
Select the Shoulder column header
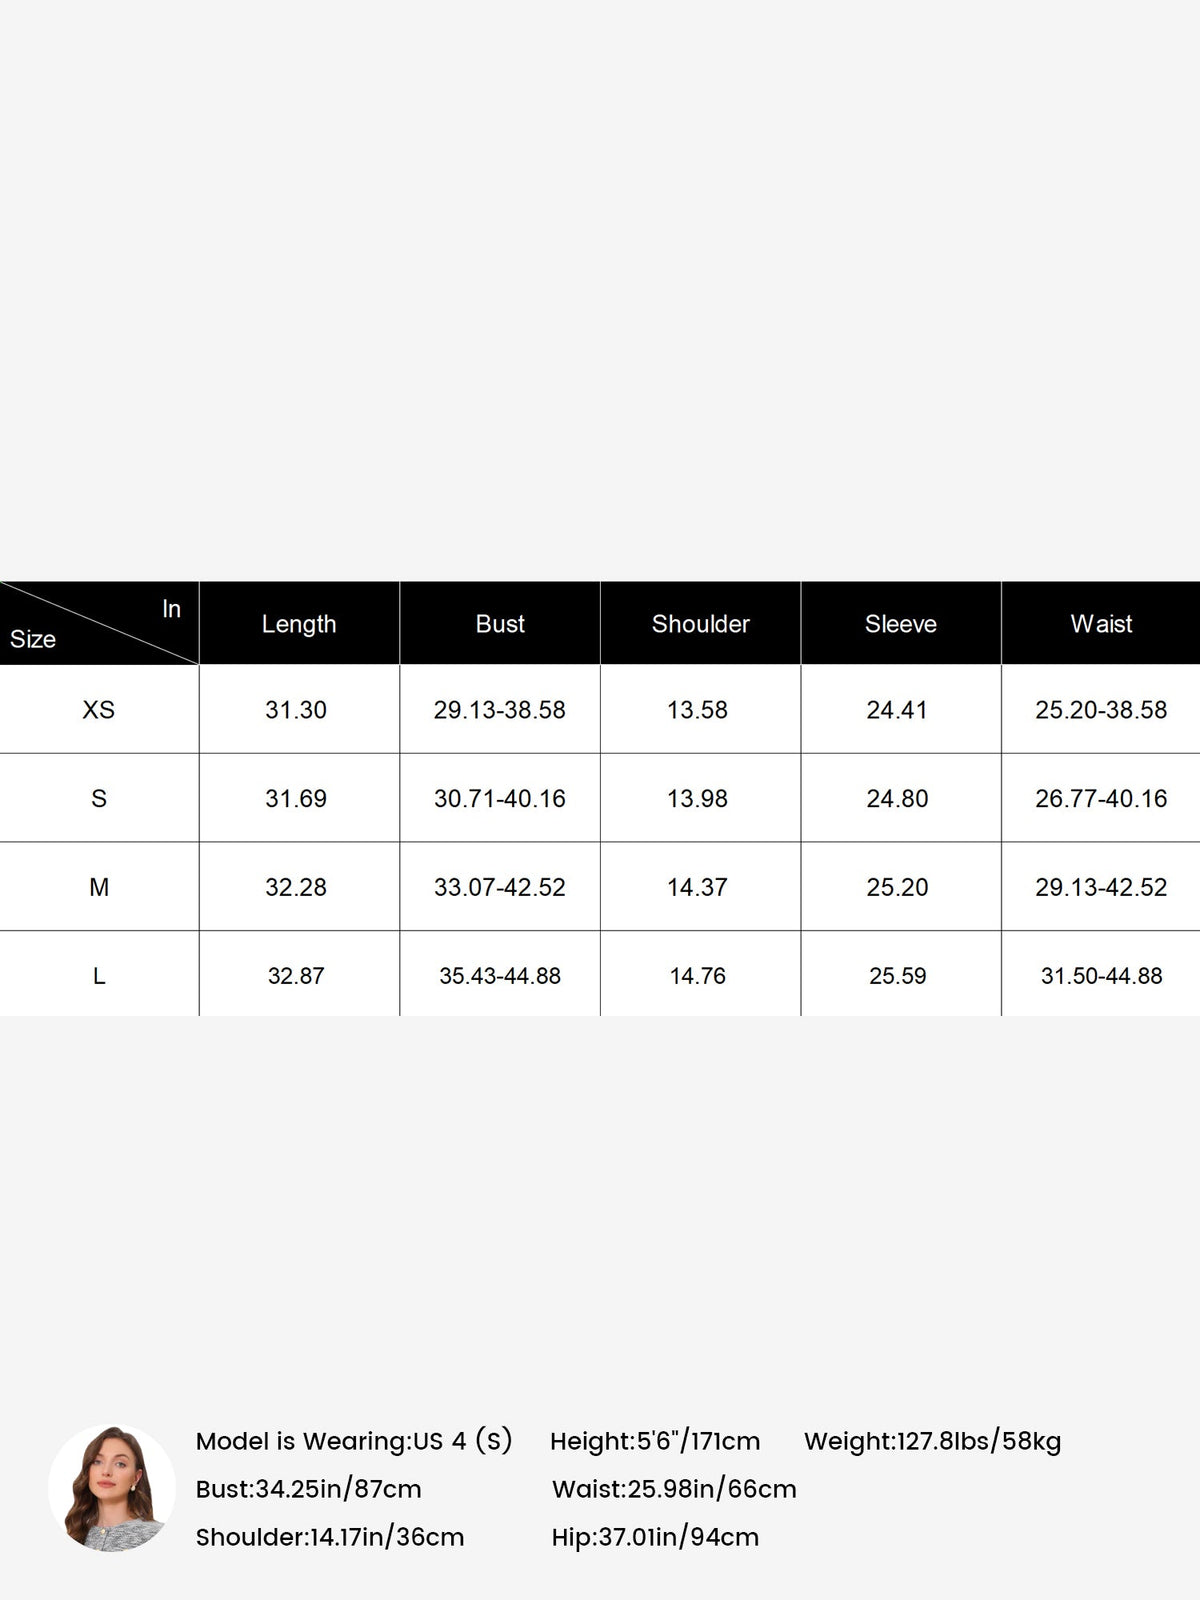[x=700, y=624]
